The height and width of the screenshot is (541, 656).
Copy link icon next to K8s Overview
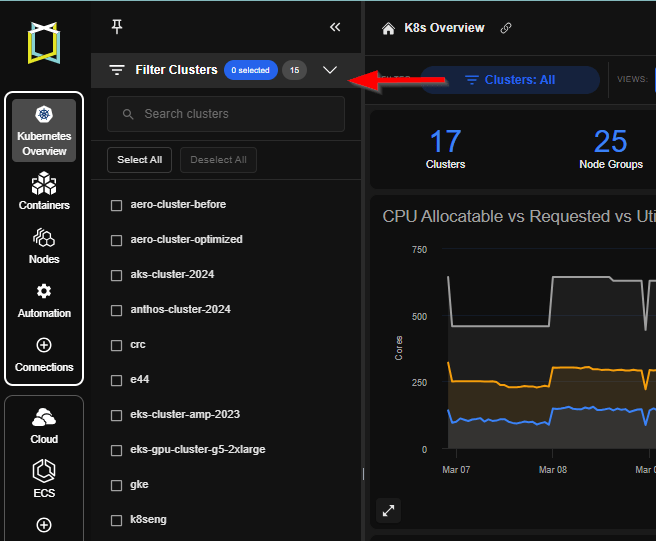(506, 28)
